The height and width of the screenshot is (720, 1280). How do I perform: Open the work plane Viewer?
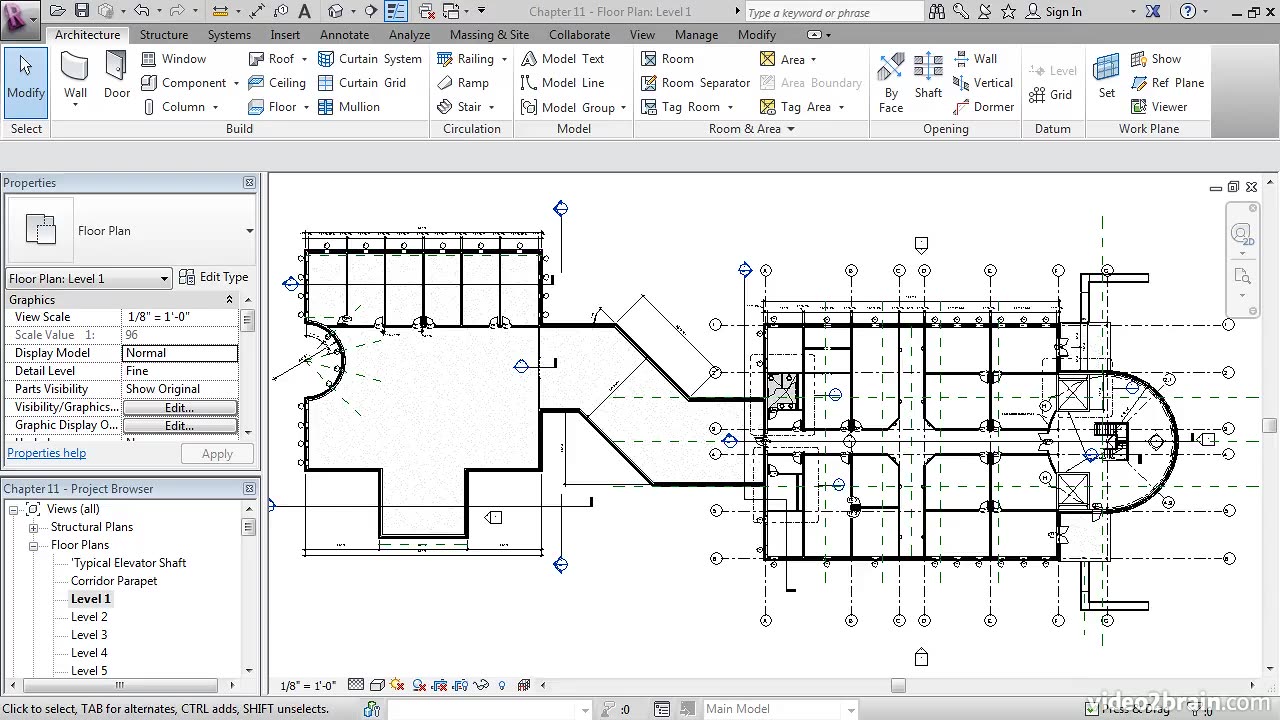pyautogui.click(x=1159, y=107)
